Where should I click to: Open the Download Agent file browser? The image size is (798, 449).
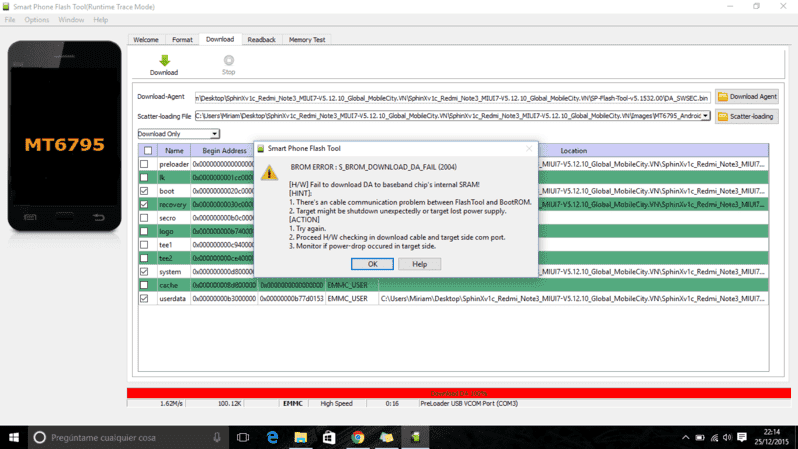pyautogui.click(x=747, y=97)
